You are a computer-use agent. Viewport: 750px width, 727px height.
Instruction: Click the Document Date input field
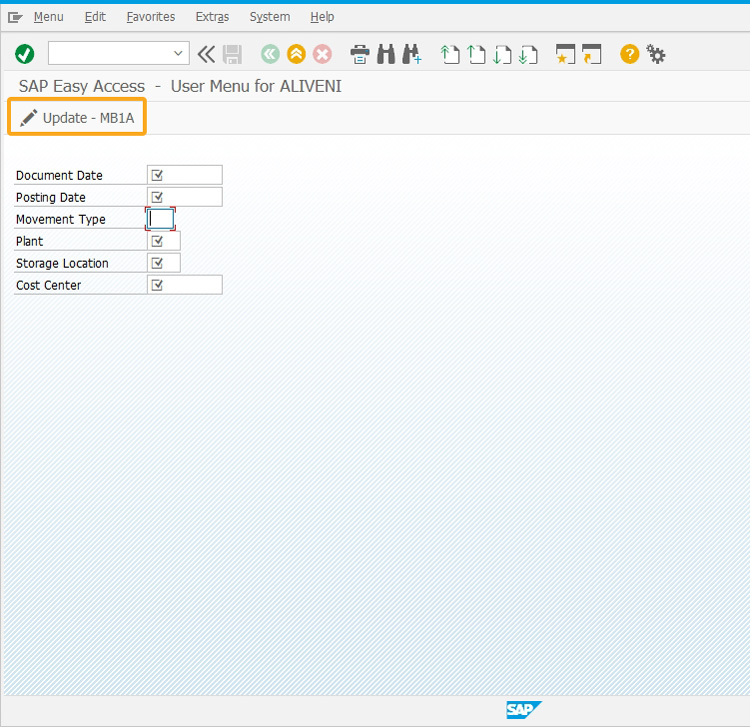(185, 175)
